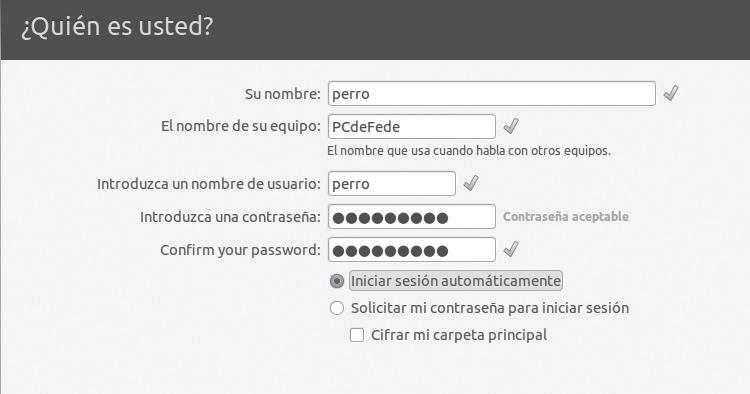Click the Introduzca una contraseña password field
This screenshot has width=750, height=394.
(412, 217)
